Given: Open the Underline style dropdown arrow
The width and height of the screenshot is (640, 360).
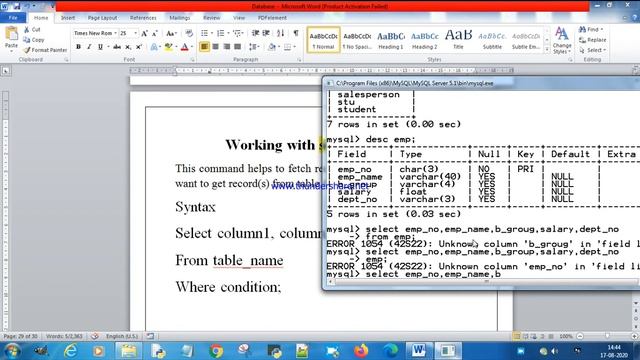Looking at the screenshot, I should (108, 47).
